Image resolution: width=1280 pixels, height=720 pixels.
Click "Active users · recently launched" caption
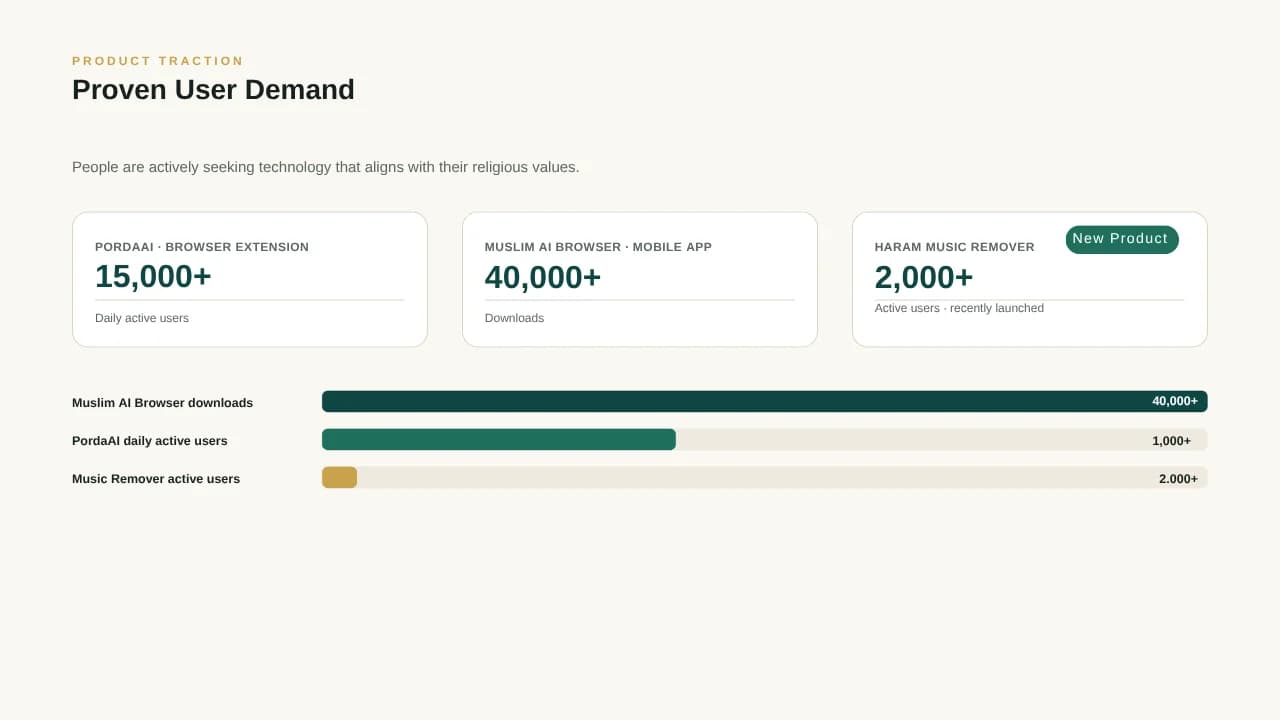tap(959, 308)
